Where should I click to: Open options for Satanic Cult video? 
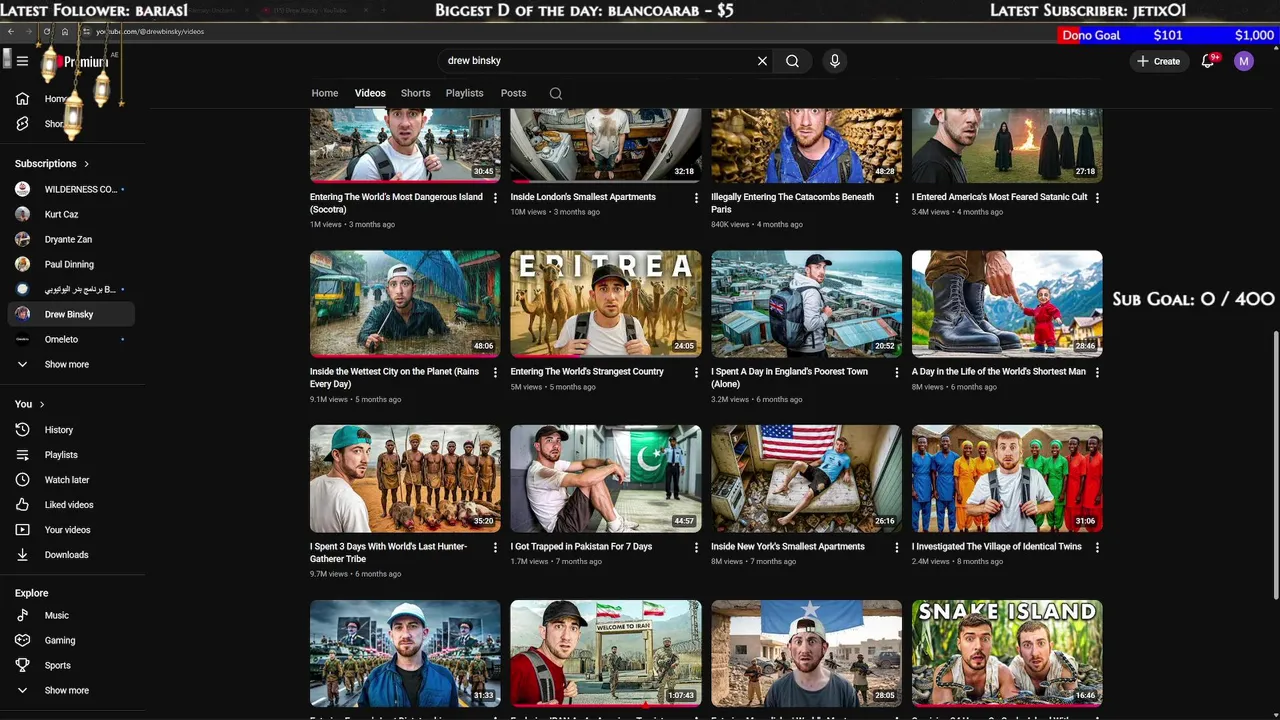tap(1097, 198)
